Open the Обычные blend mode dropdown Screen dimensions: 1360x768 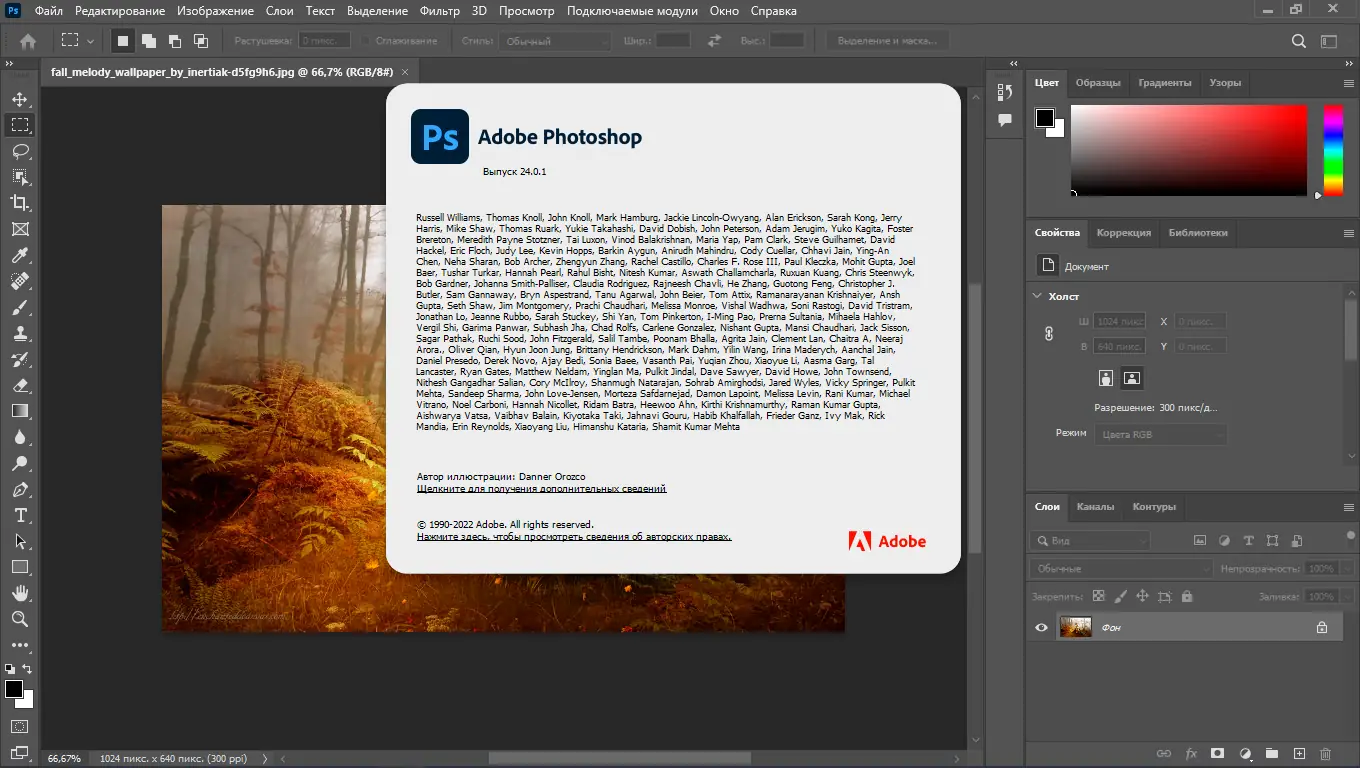(1120, 568)
